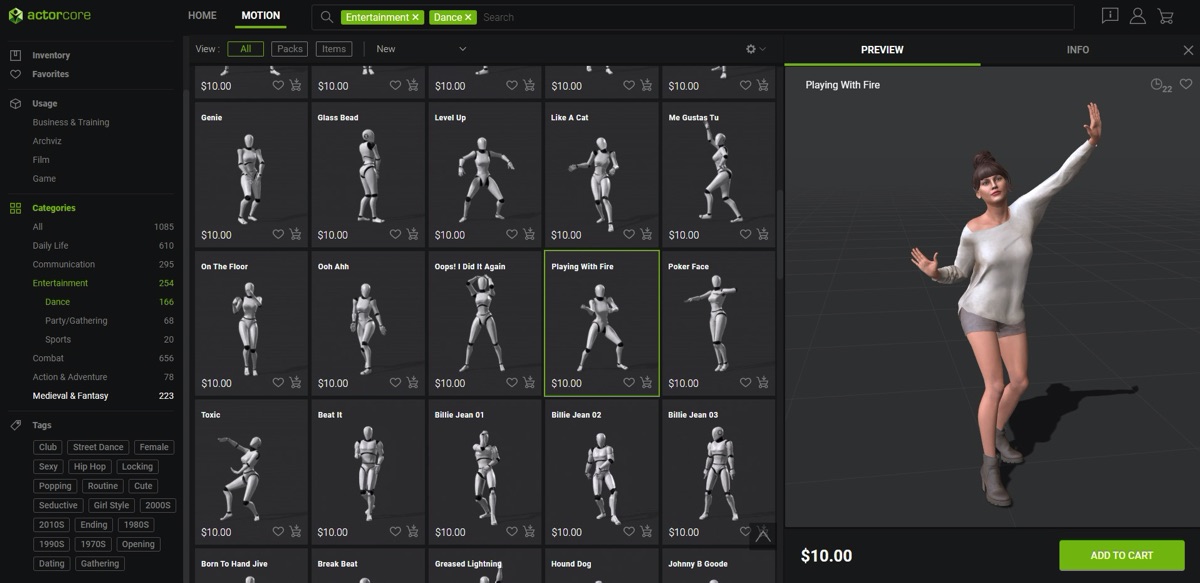Filter view by Packs
This screenshot has width=1200, height=583.
tap(290, 49)
